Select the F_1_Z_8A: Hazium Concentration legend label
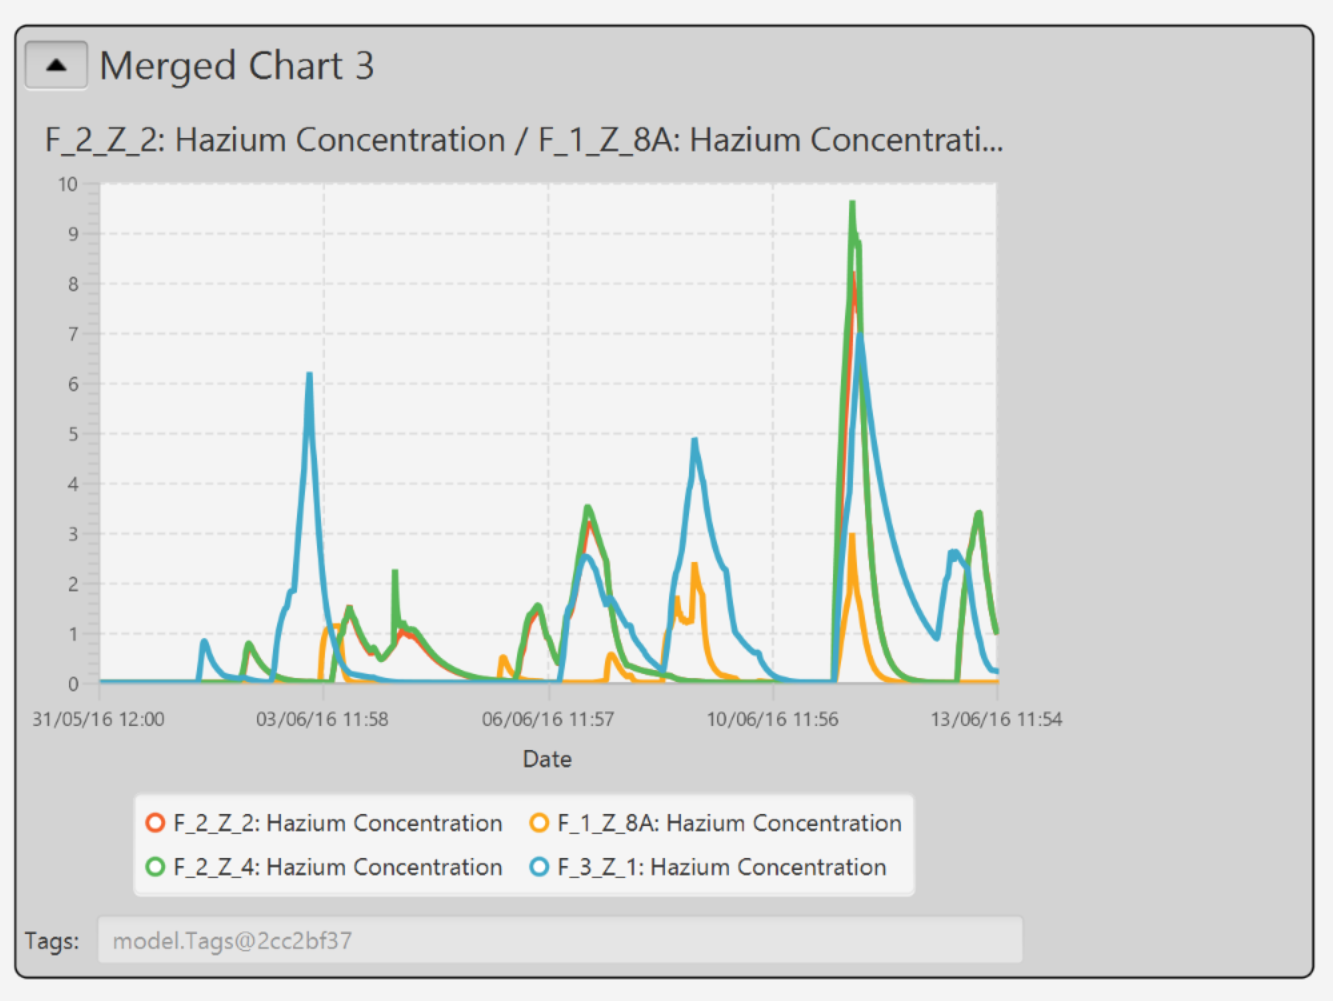This screenshot has height=1001, width=1333. pos(729,823)
